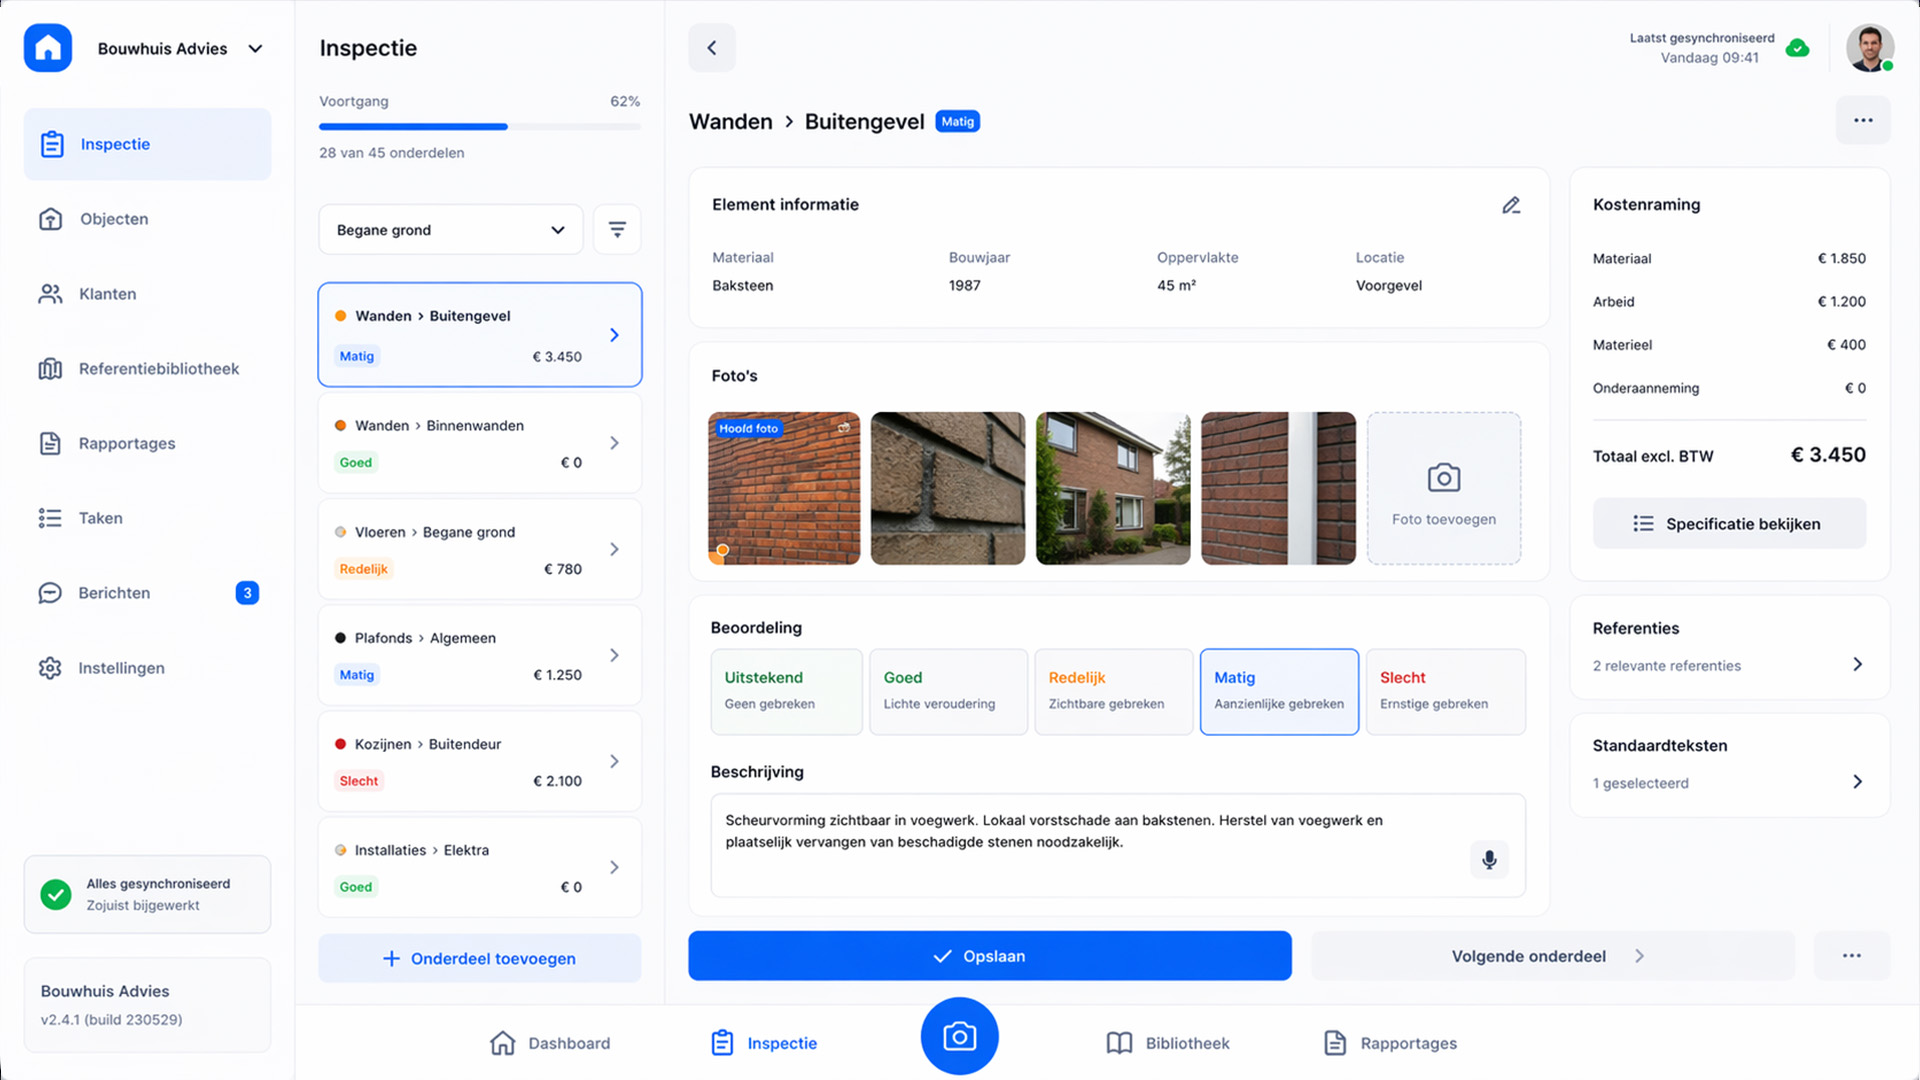Expand the Vloeren Begane grond chevron
Viewport: 1920px width, 1080px height.
[x=614, y=549]
